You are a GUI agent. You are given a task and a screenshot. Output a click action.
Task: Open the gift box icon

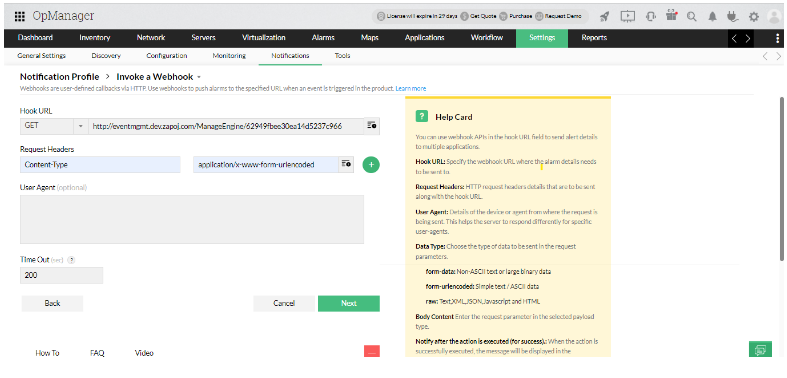tap(672, 16)
